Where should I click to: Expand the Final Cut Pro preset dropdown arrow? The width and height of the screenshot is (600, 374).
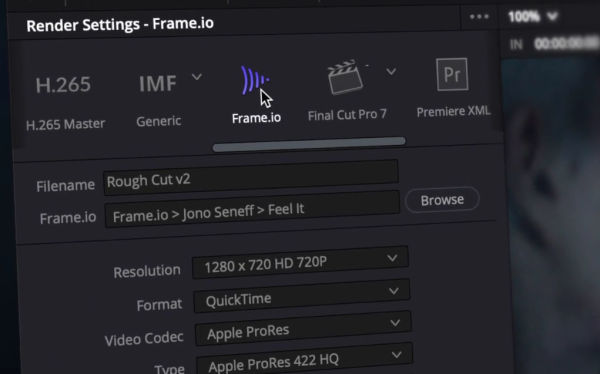(391, 71)
